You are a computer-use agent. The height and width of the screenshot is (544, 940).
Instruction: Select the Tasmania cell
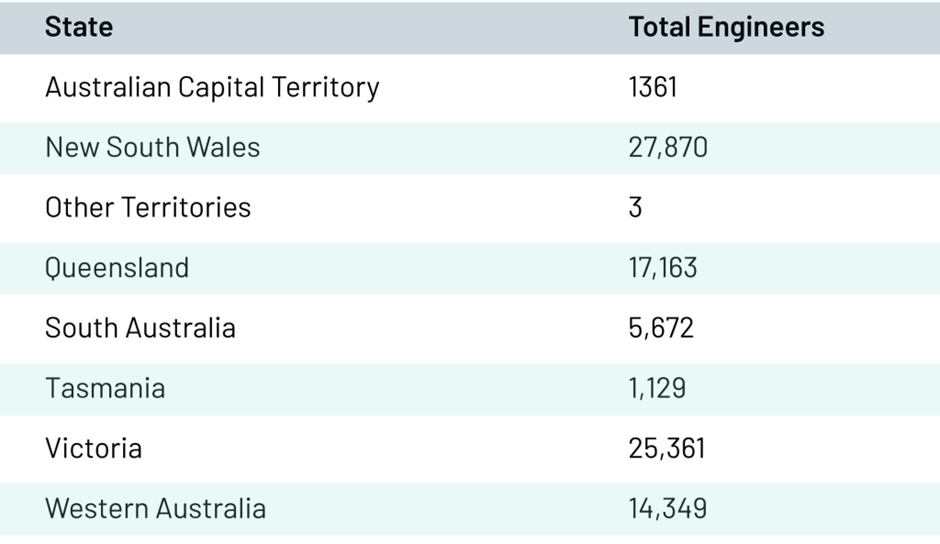tap(105, 388)
